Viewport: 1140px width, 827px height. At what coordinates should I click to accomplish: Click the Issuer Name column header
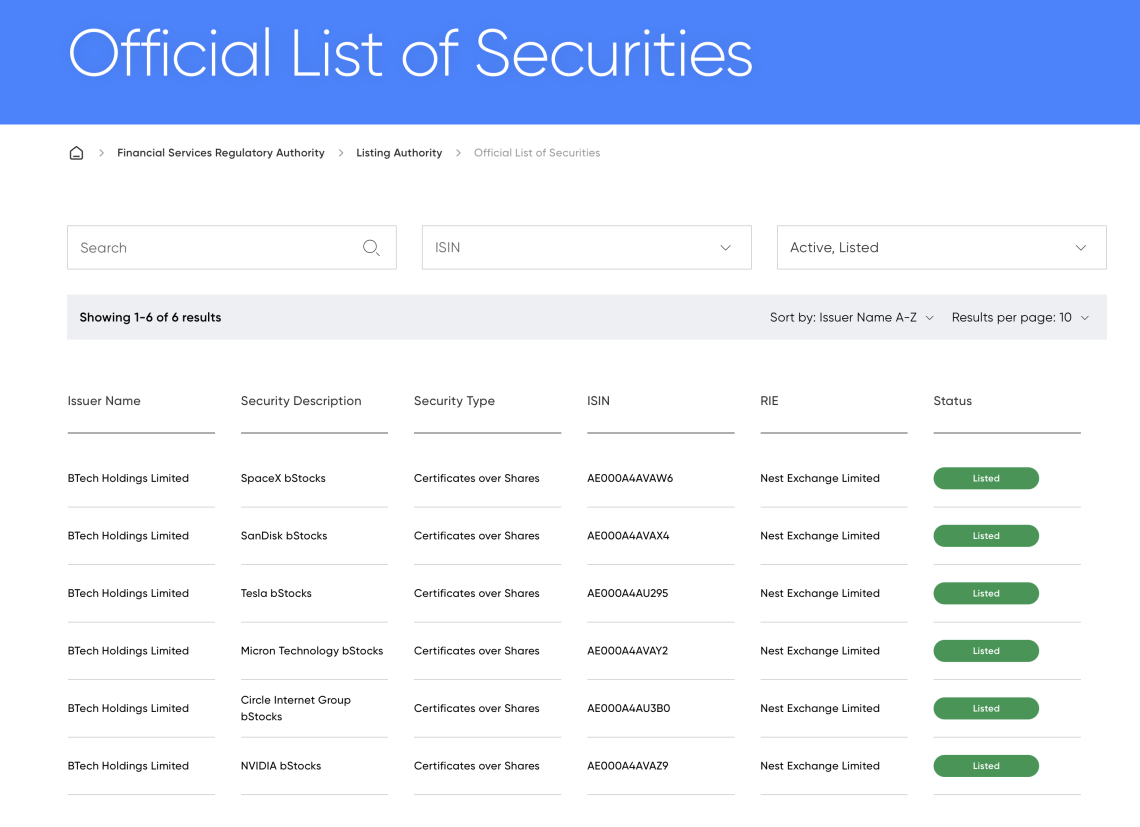pos(104,401)
